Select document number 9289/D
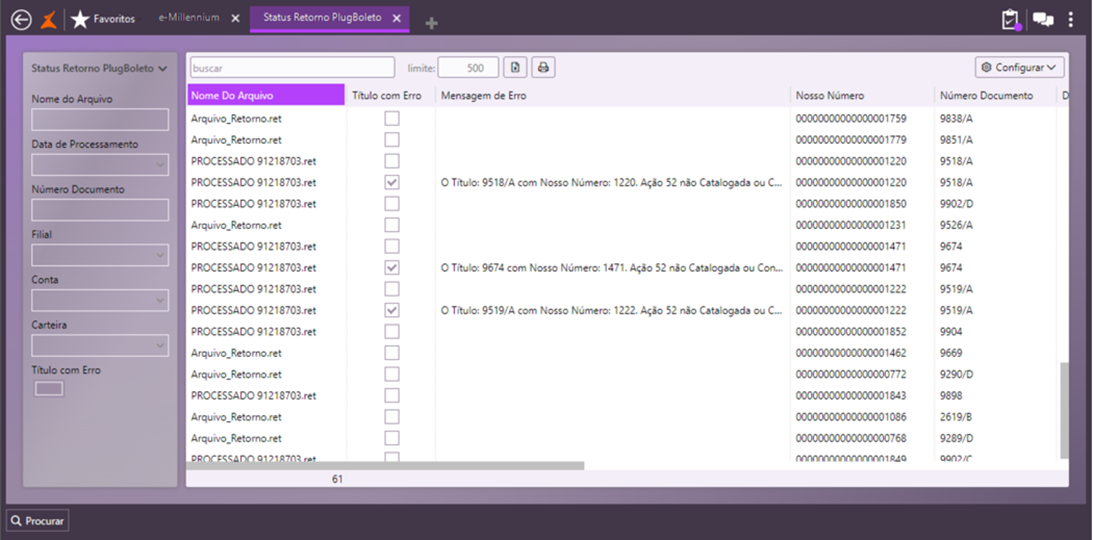The width and height of the screenshot is (1093, 540). click(x=956, y=438)
